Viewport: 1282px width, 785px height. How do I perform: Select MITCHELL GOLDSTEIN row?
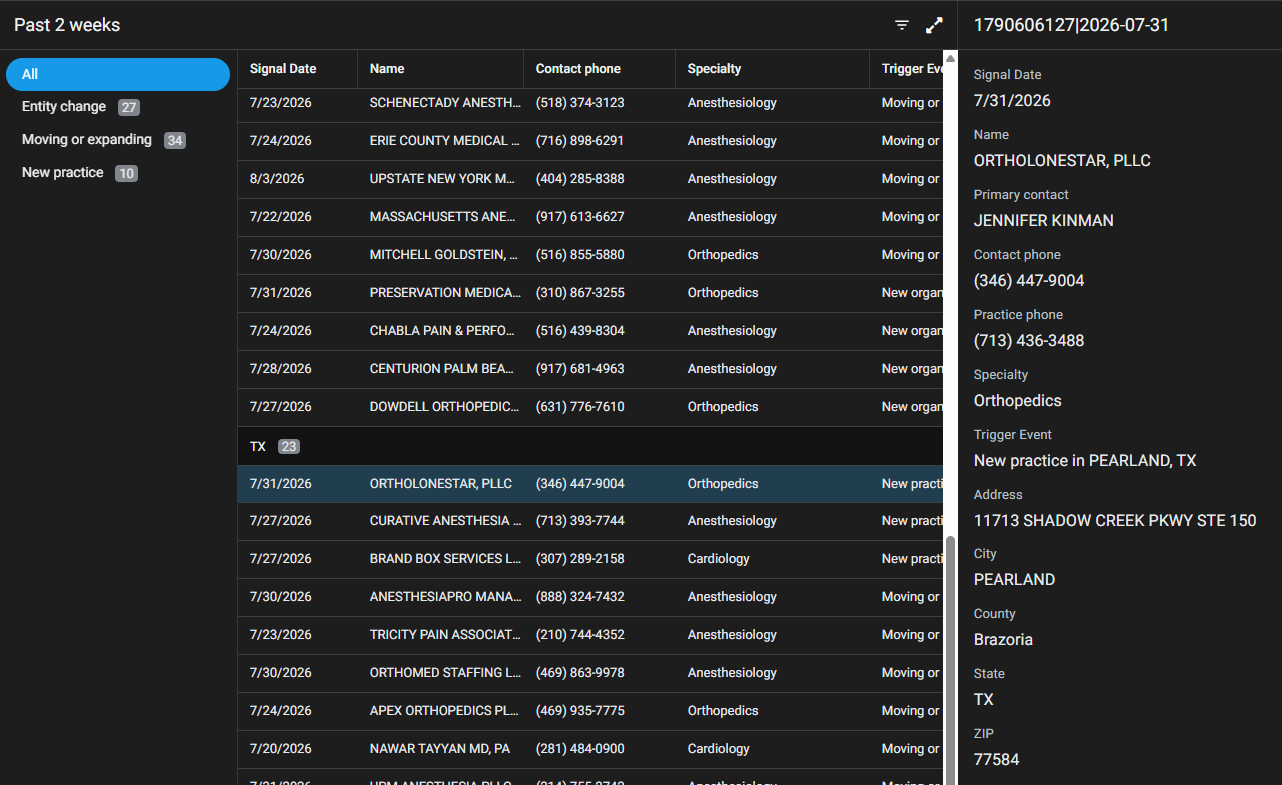590,255
